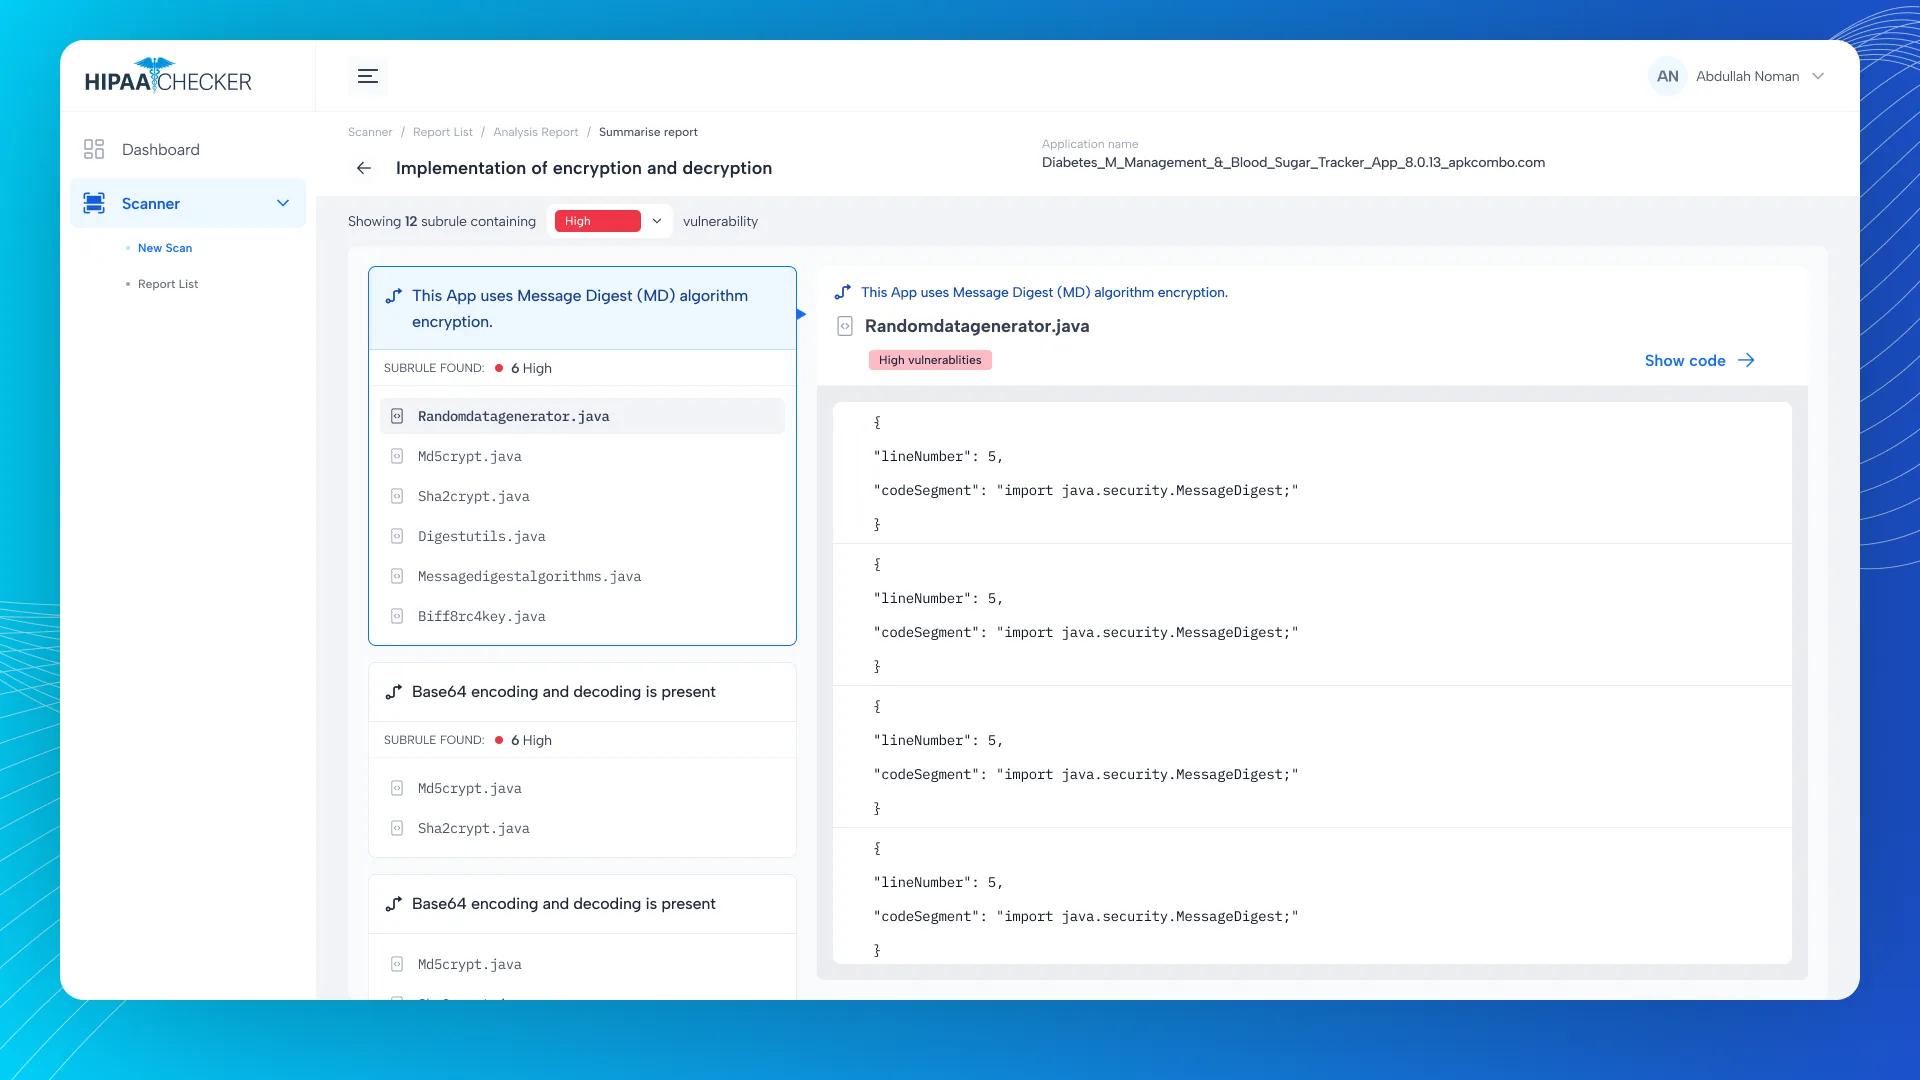Click the file icon next to Biff8rc4key.java
The image size is (1920, 1080).
(x=397, y=616)
